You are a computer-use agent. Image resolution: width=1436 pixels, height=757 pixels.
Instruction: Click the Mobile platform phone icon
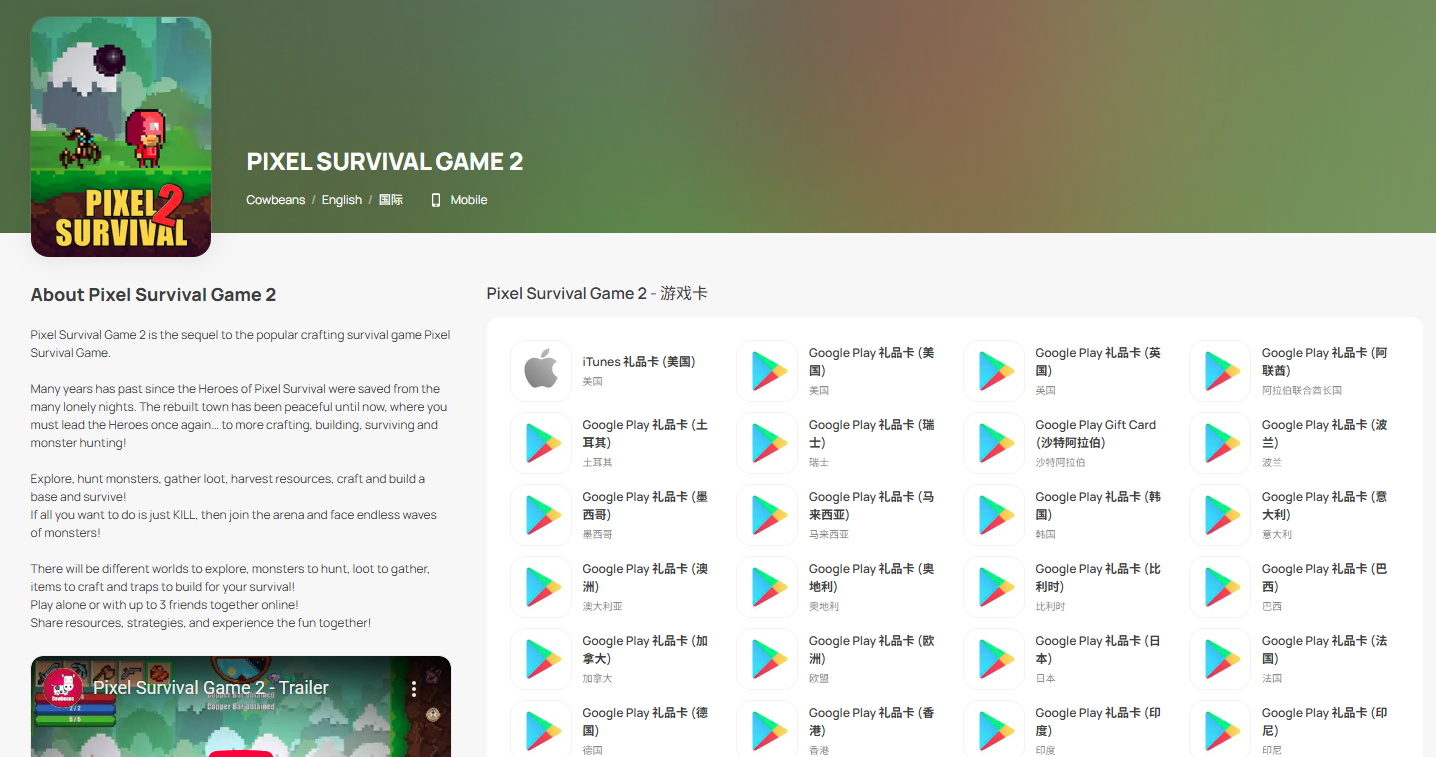(x=435, y=200)
